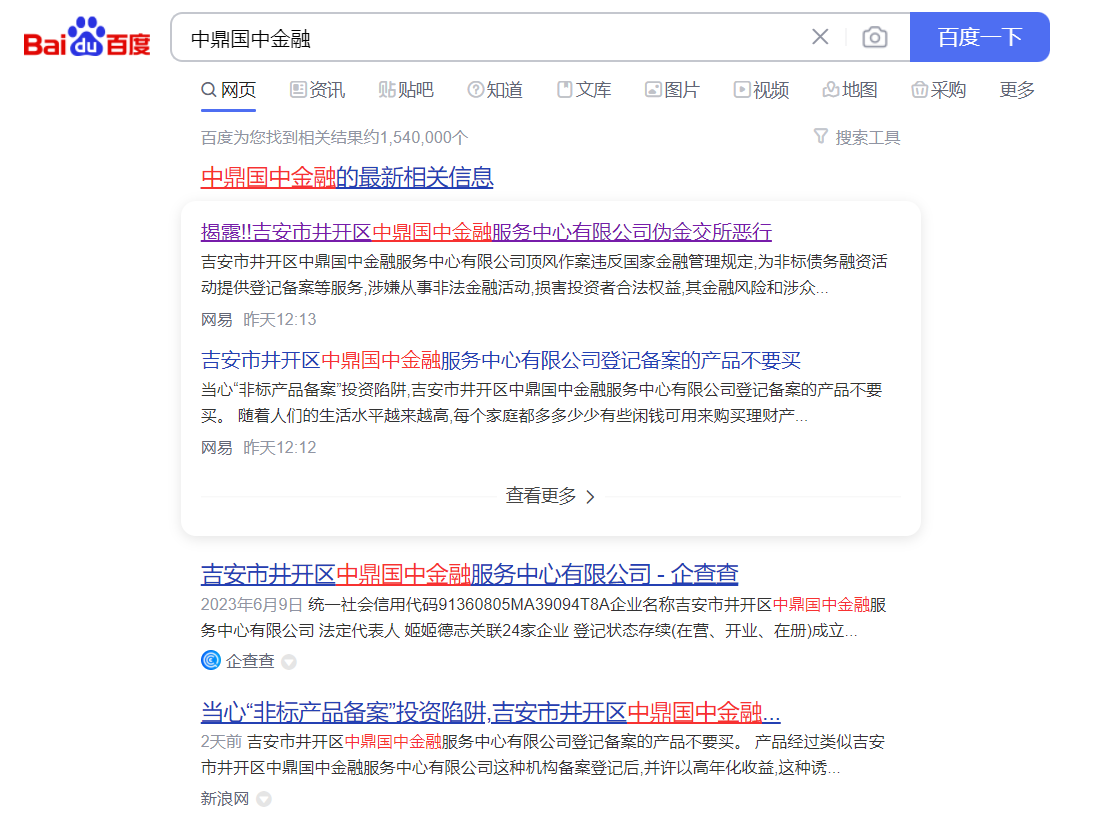Screen dimensions: 1094x823
Task: Click the 昨天12:12 timestamp
Action: click(x=280, y=448)
